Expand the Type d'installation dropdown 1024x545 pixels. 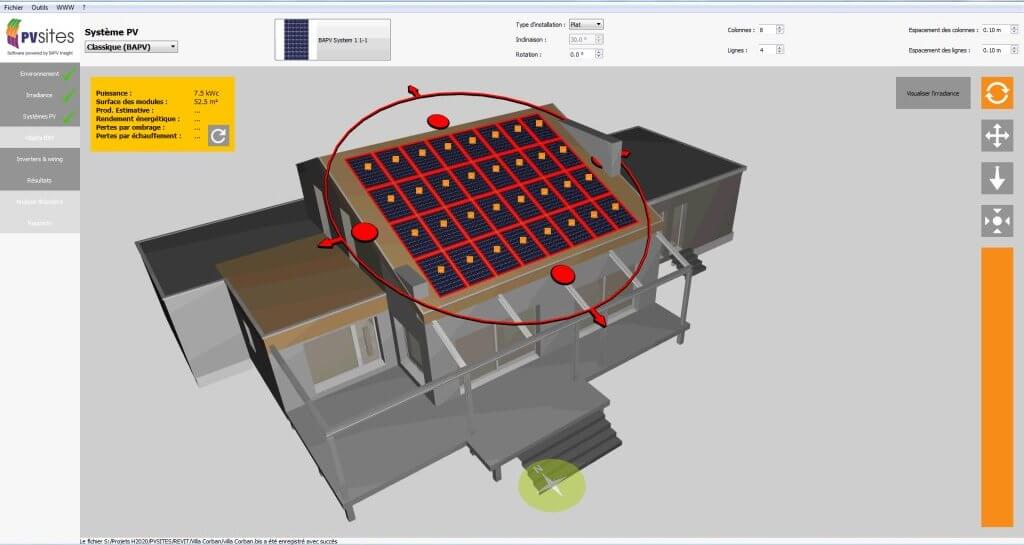[586, 24]
